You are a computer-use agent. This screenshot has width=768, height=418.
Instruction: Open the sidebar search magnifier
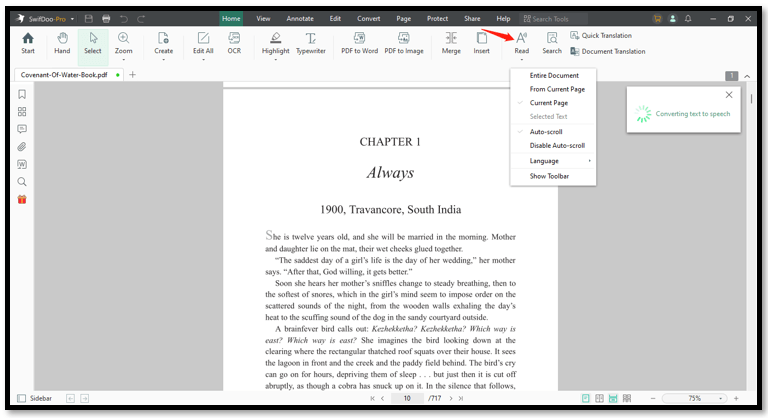coord(22,182)
